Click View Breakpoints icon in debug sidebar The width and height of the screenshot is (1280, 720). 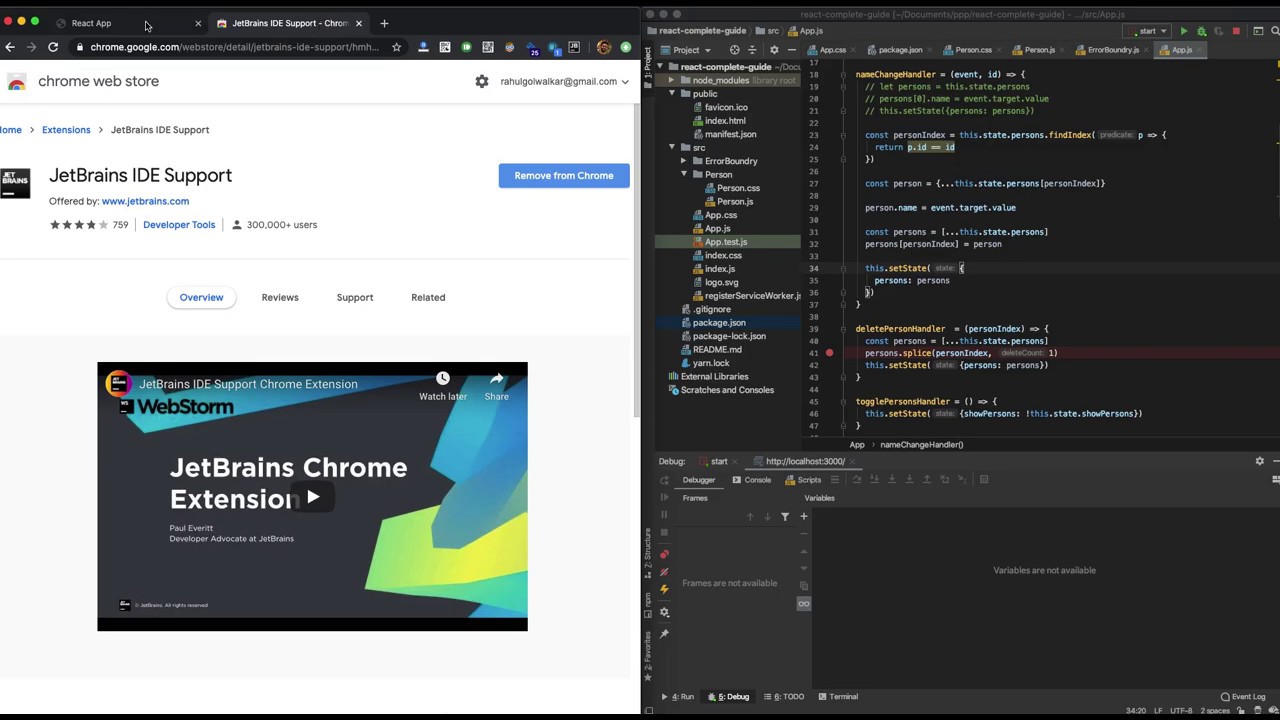pos(664,554)
